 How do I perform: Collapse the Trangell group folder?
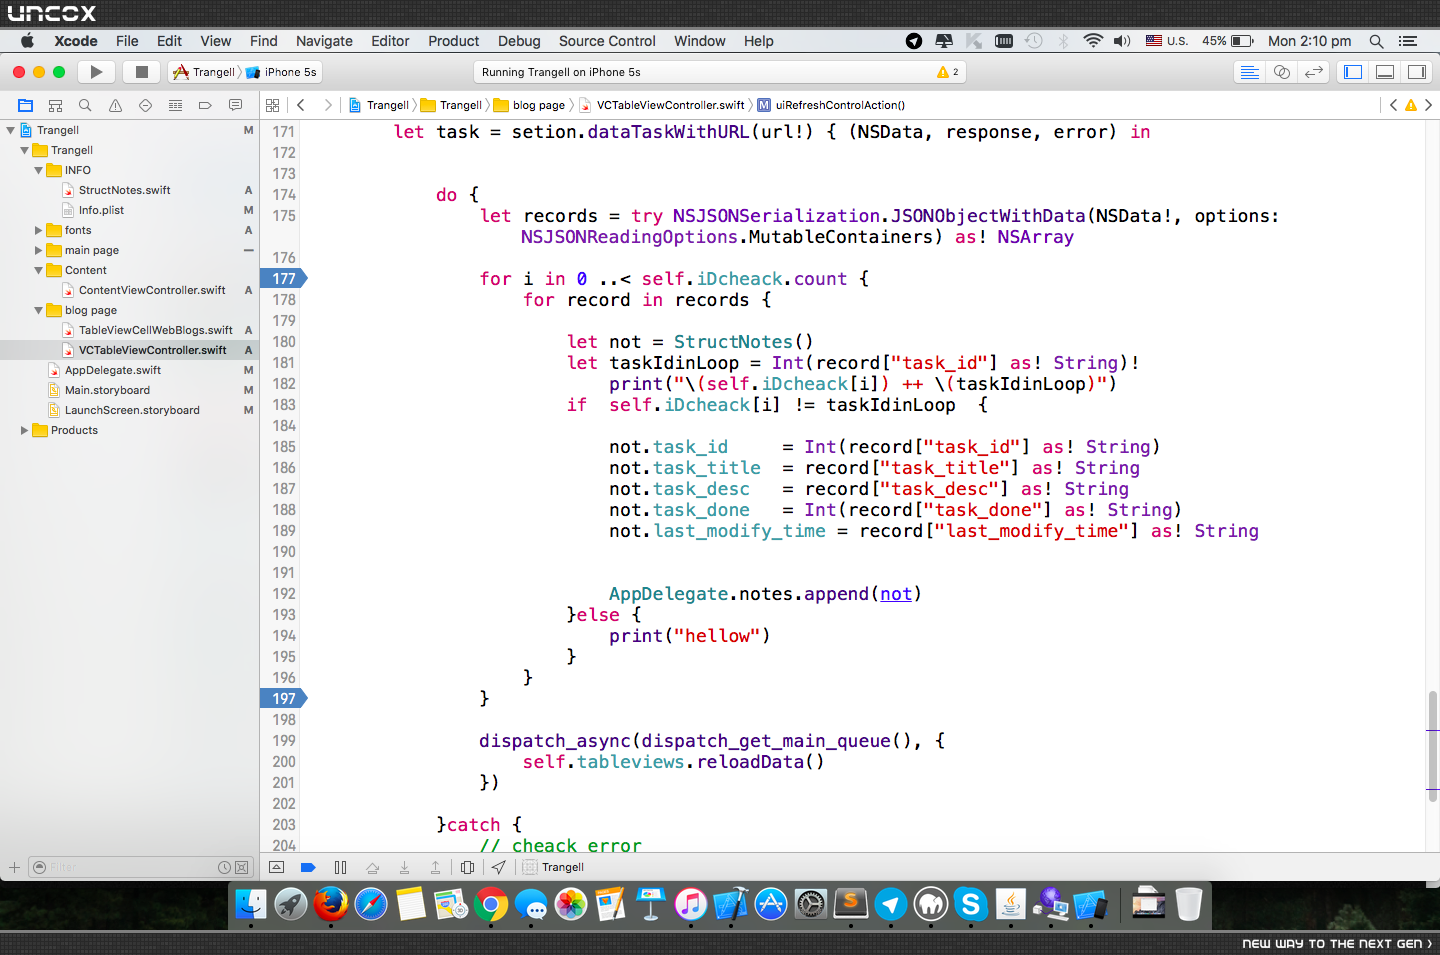[24, 150]
